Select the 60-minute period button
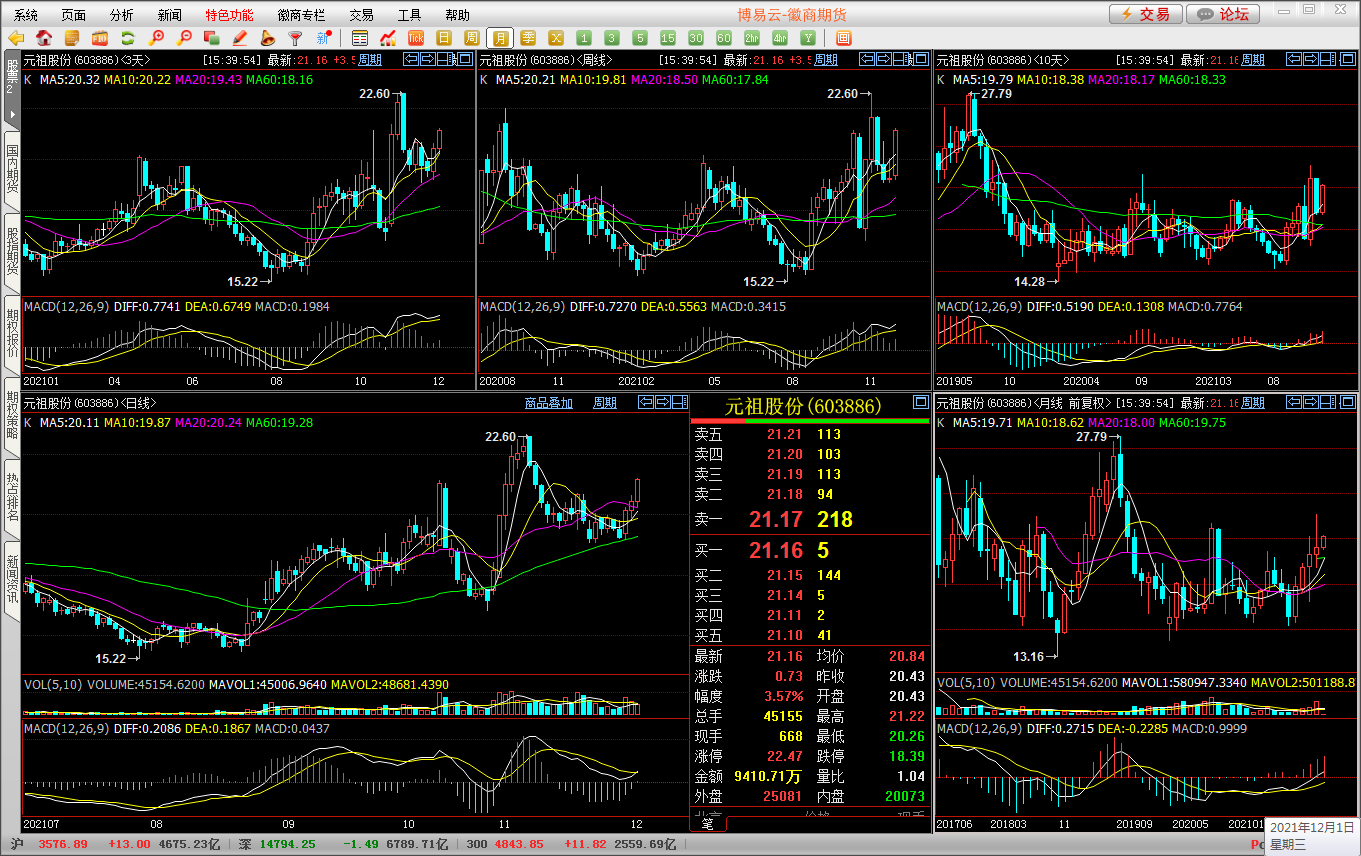 [724, 38]
